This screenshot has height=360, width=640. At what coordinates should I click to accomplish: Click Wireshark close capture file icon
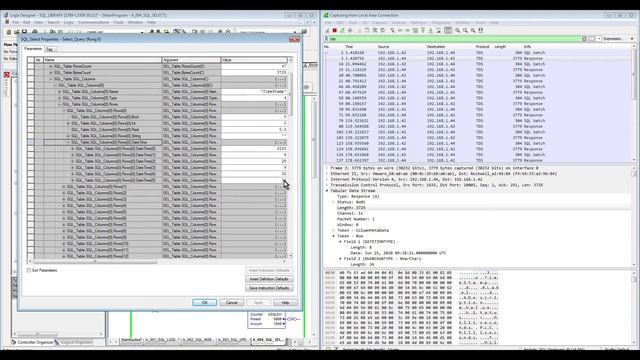(375, 31)
